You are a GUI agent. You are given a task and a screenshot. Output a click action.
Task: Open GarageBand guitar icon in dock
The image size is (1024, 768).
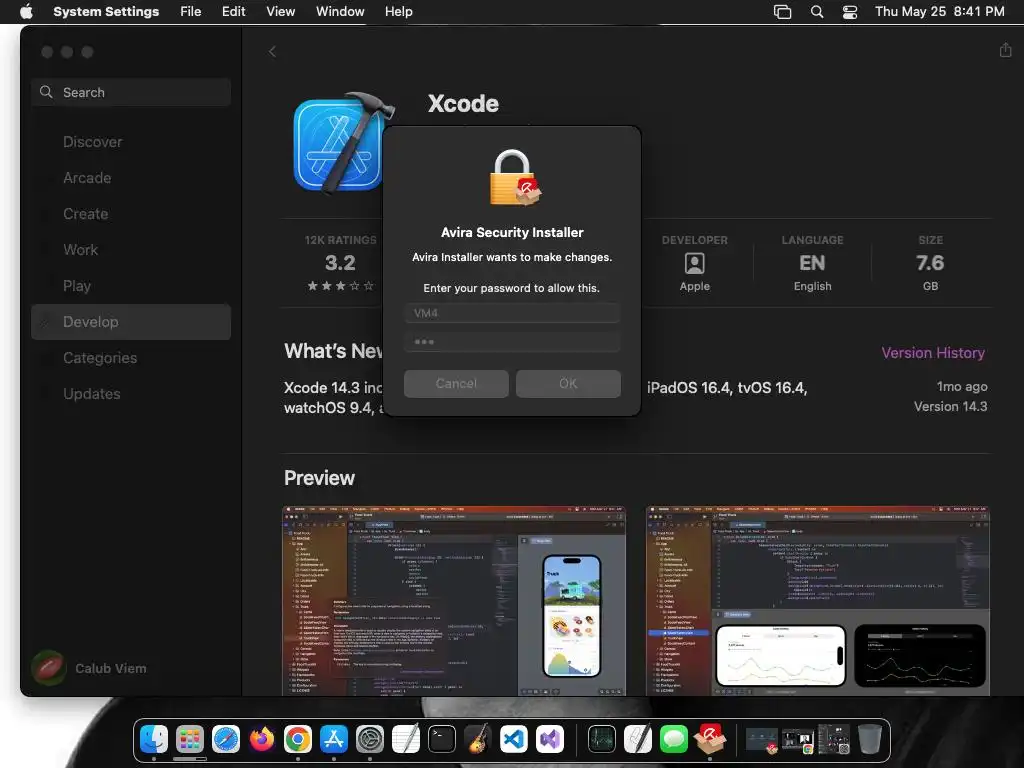coord(477,739)
